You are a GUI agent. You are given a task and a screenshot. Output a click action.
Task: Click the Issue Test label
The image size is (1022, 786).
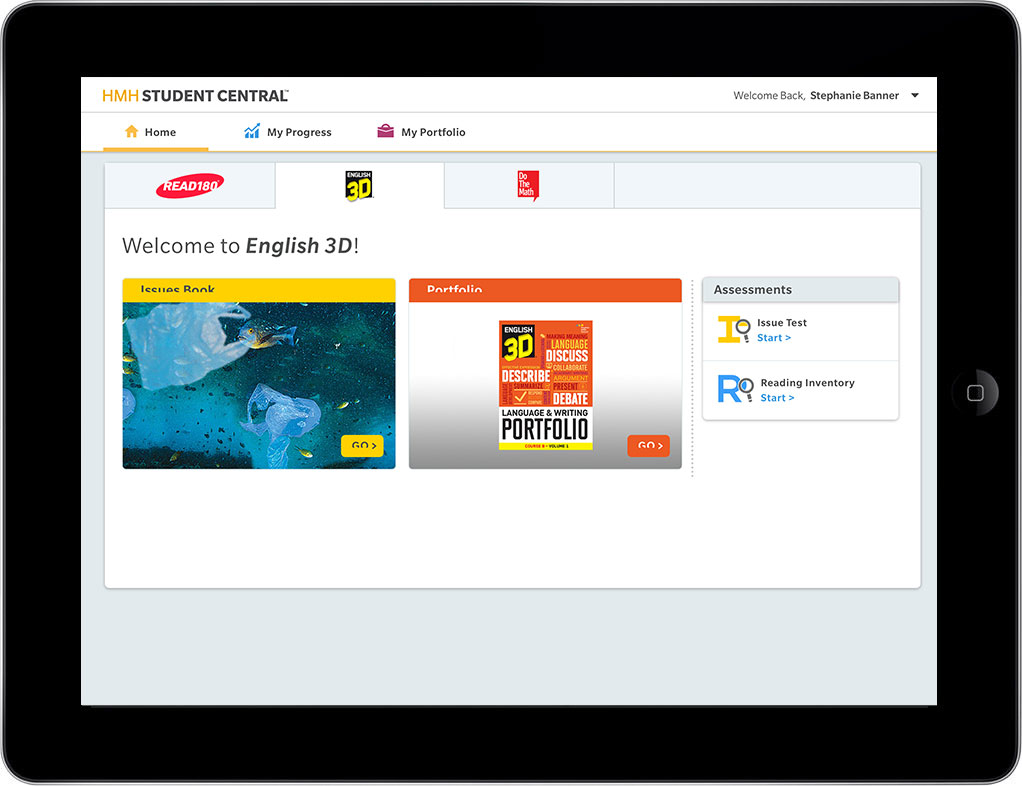pyautogui.click(x=781, y=323)
